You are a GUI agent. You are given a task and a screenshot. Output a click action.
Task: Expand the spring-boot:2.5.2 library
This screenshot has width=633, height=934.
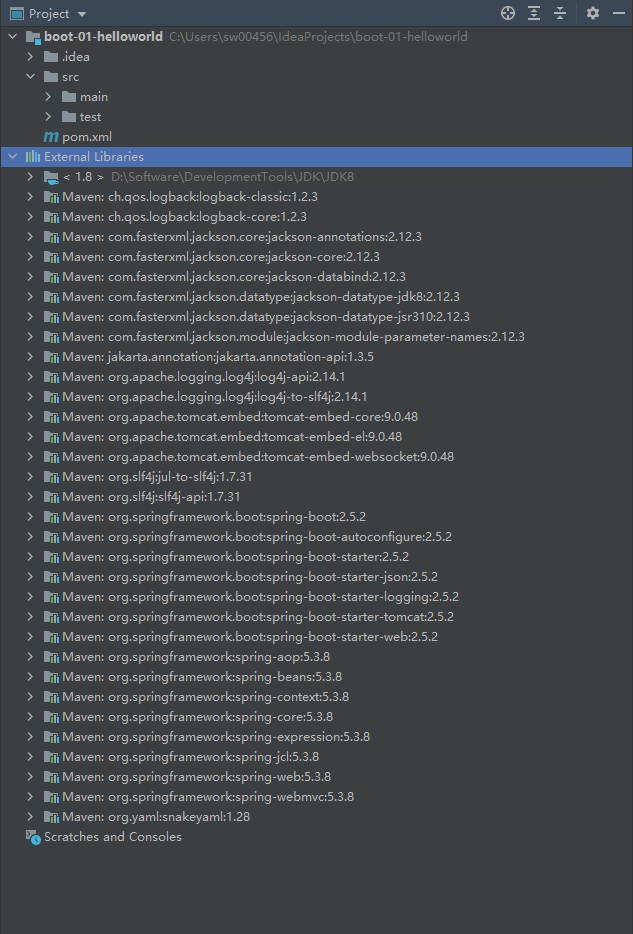point(30,517)
